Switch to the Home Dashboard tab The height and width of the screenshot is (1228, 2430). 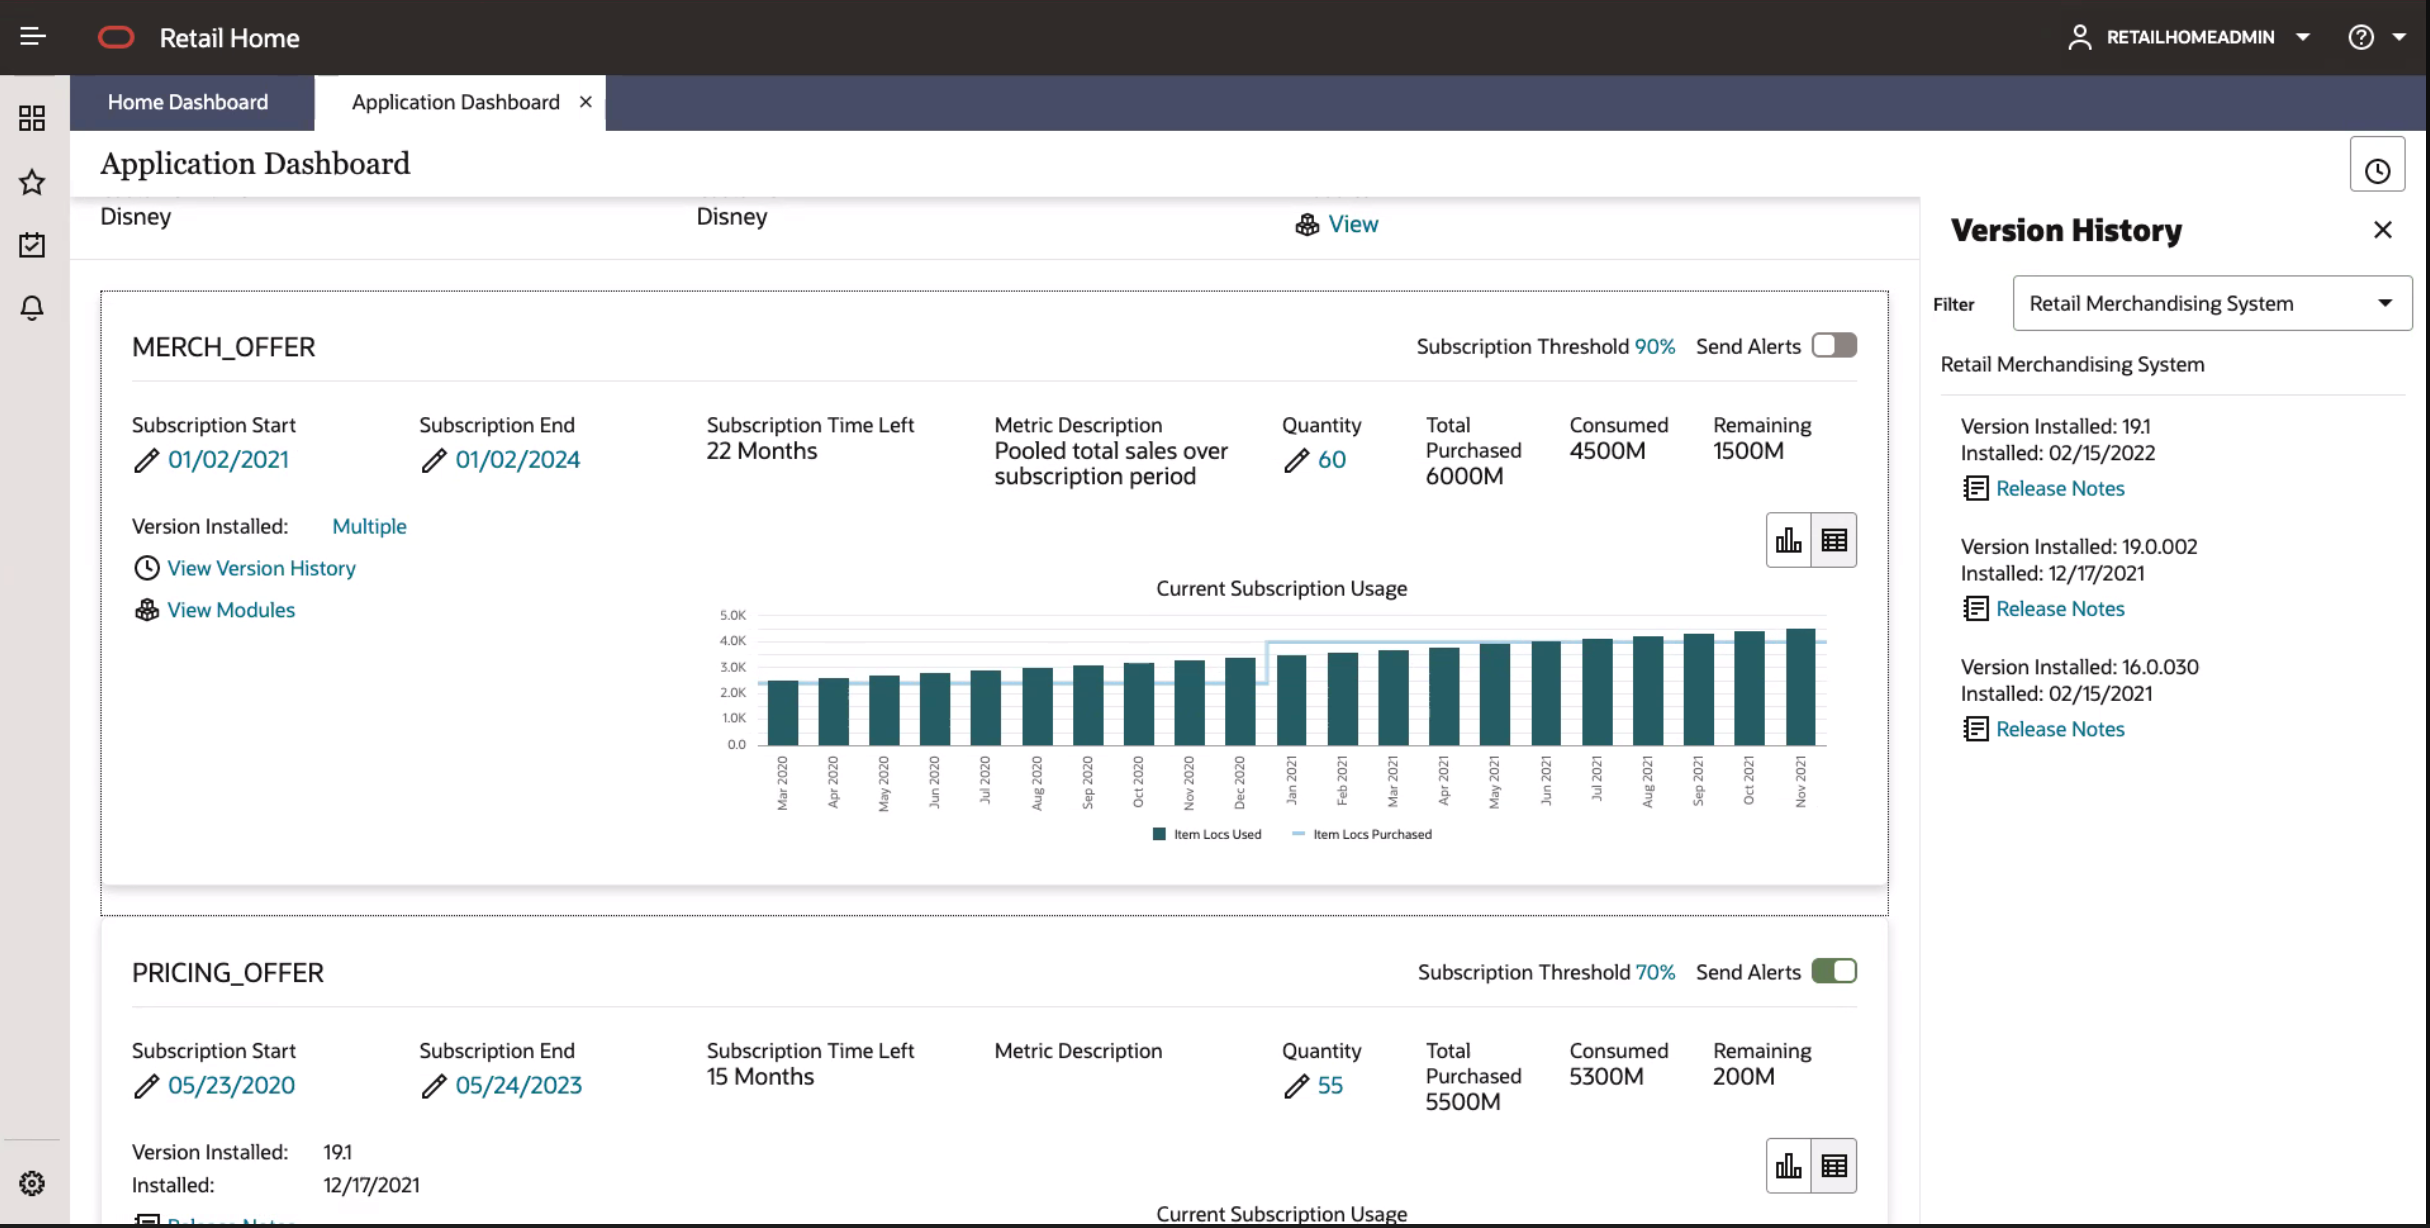click(188, 102)
